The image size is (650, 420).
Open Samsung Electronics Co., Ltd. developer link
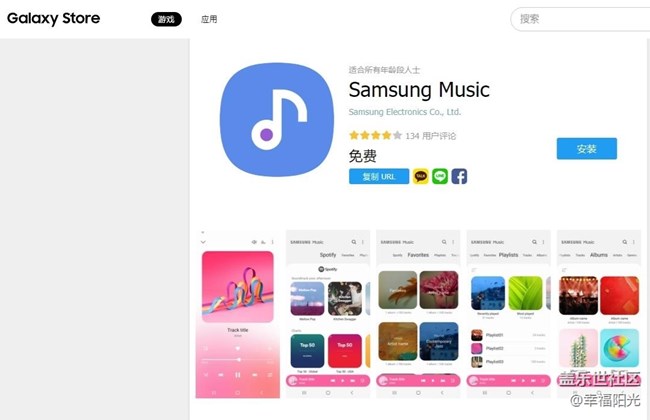pos(405,112)
